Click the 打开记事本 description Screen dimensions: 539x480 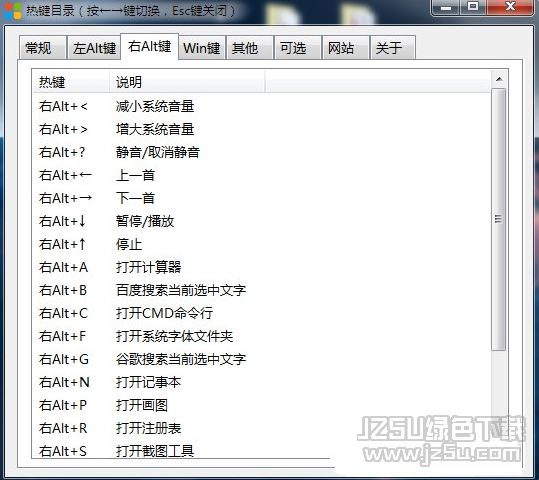pyautogui.click(x=148, y=382)
